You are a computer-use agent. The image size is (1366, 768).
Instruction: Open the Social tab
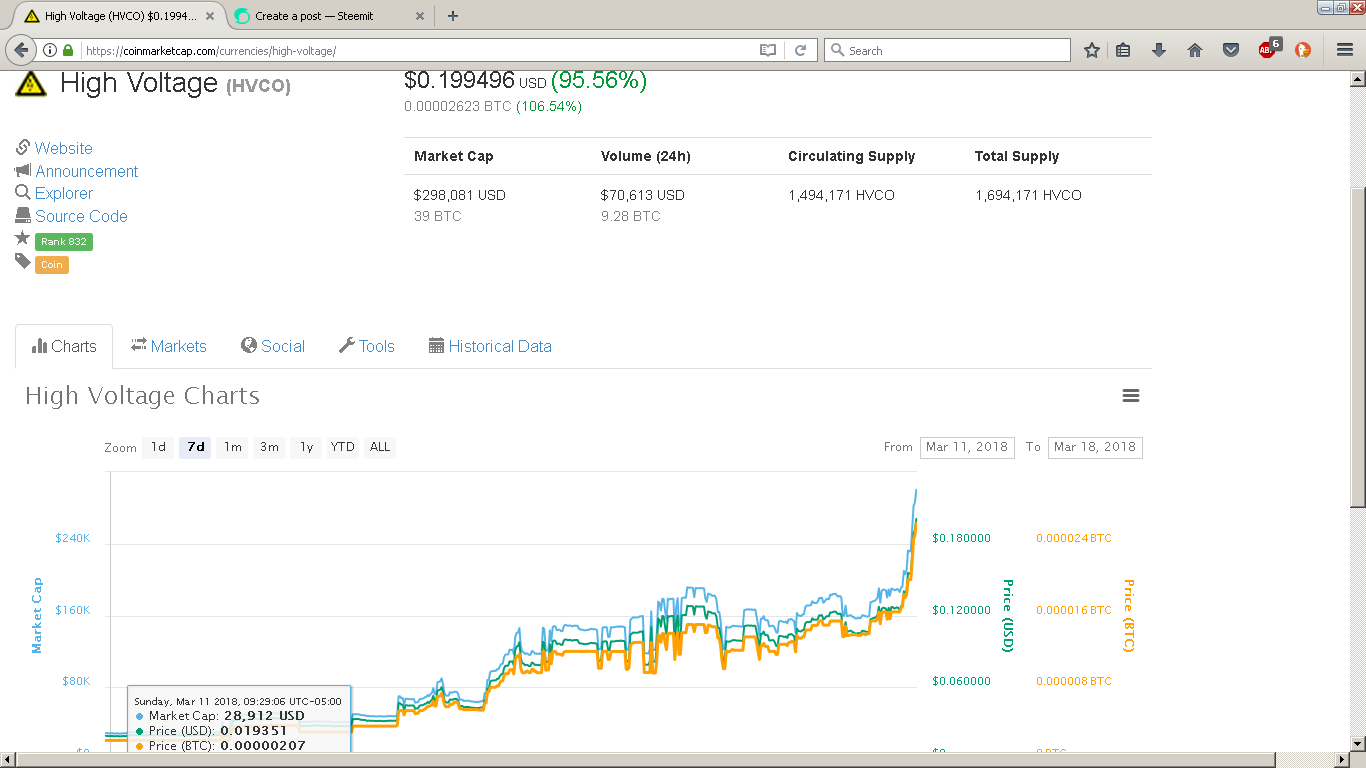coord(273,346)
